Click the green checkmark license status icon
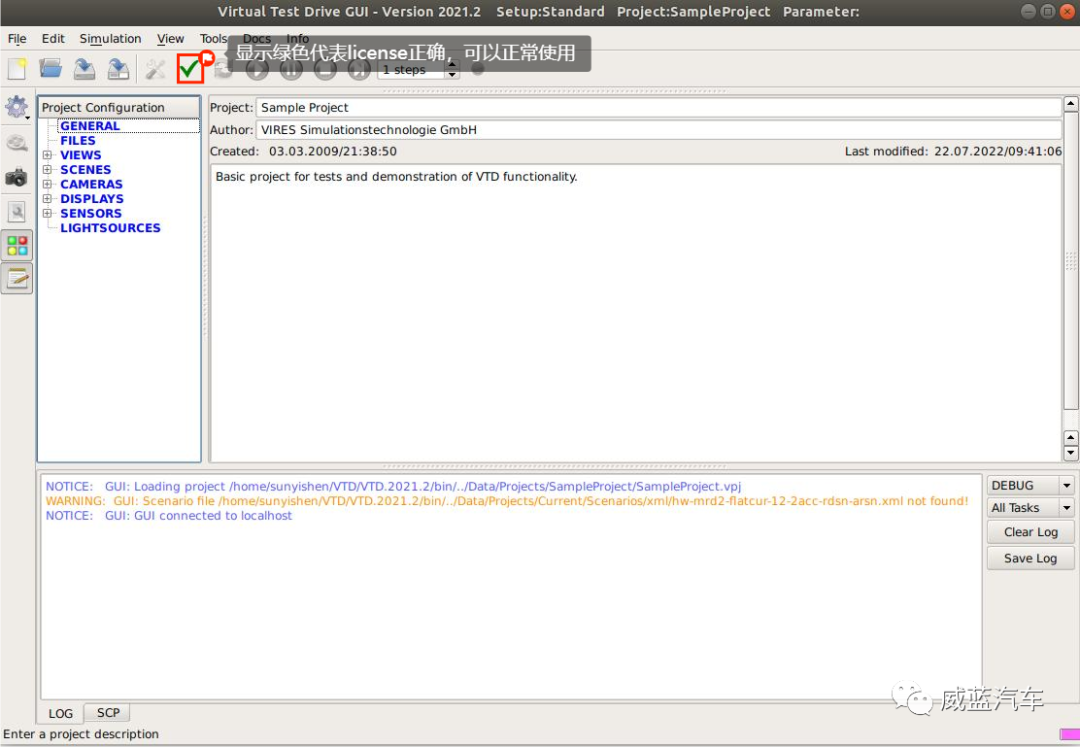The height and width of the screenshot is (747, 1080). tap(189, 68)
